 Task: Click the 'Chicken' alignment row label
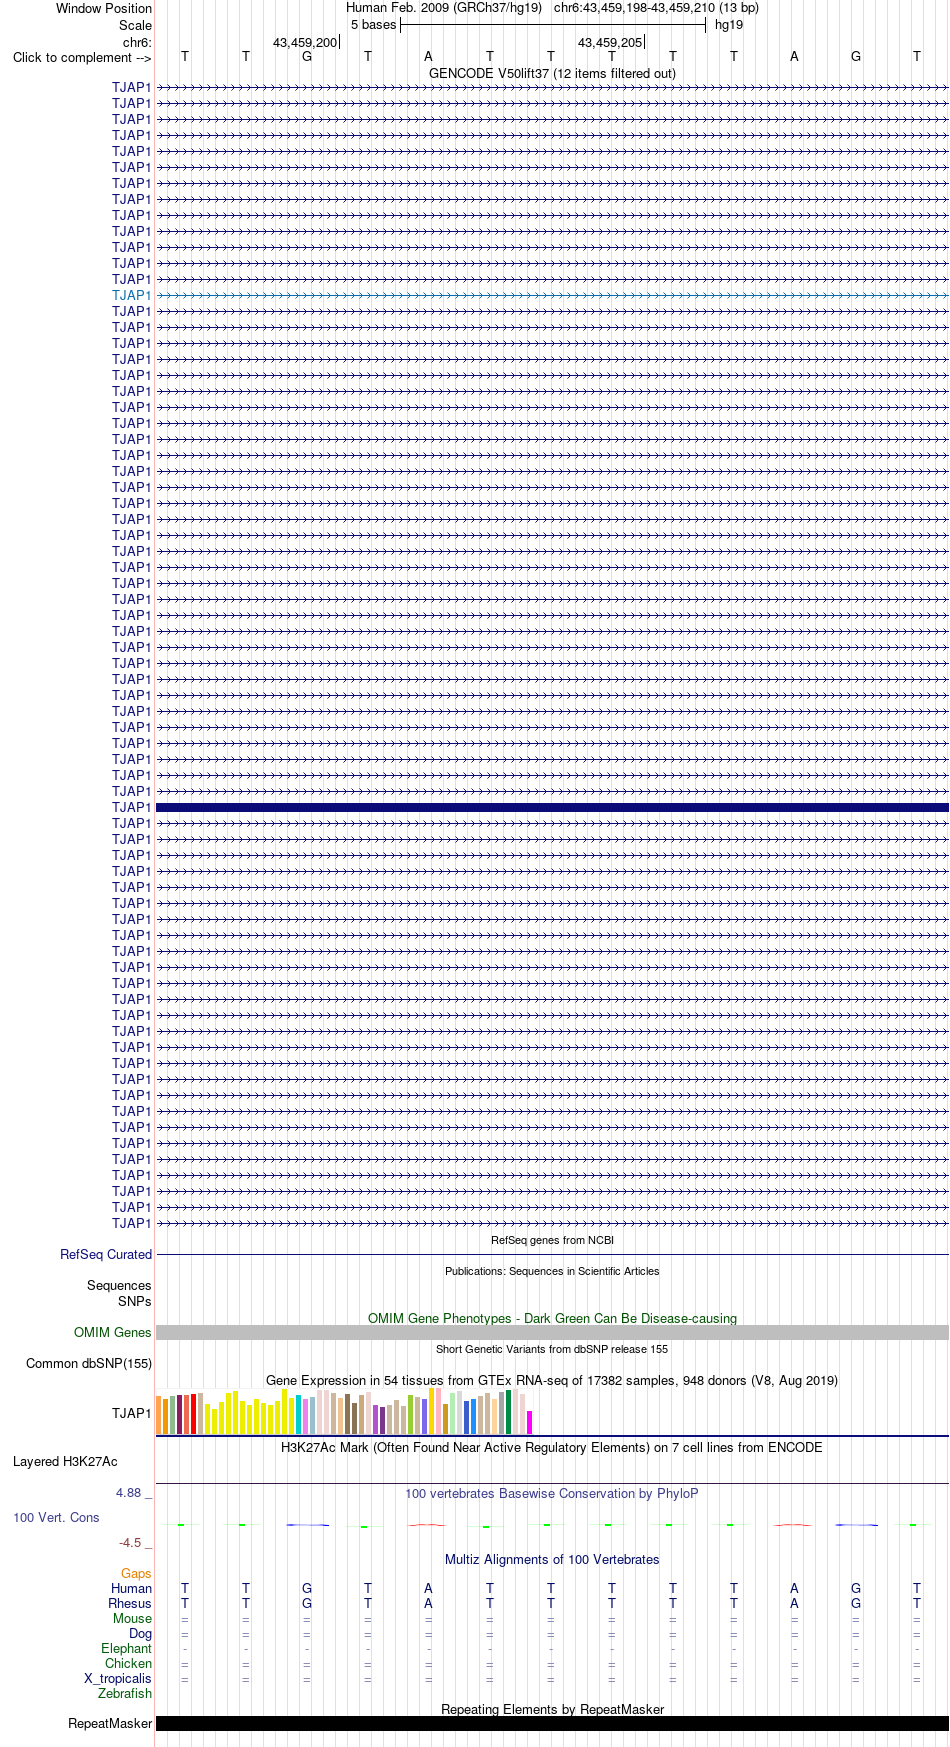tap(129, 1663)
